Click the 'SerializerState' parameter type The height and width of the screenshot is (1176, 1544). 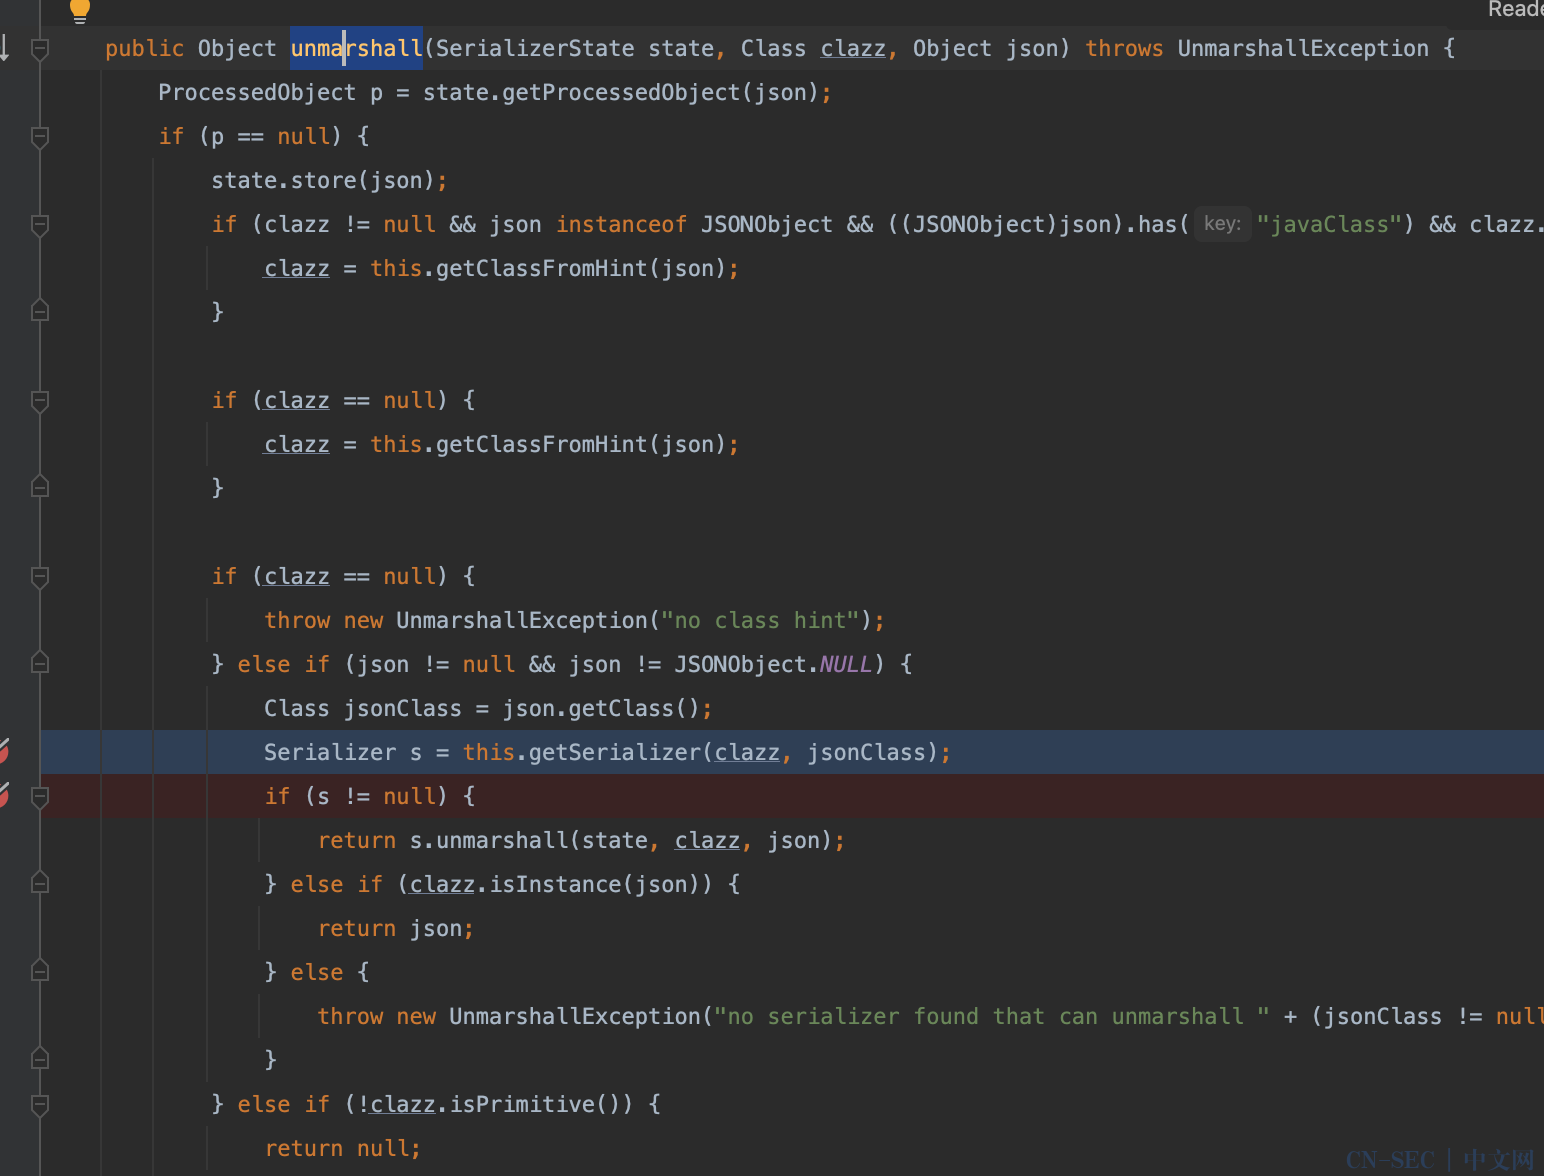pyautogui.click(x=535, y=48)
